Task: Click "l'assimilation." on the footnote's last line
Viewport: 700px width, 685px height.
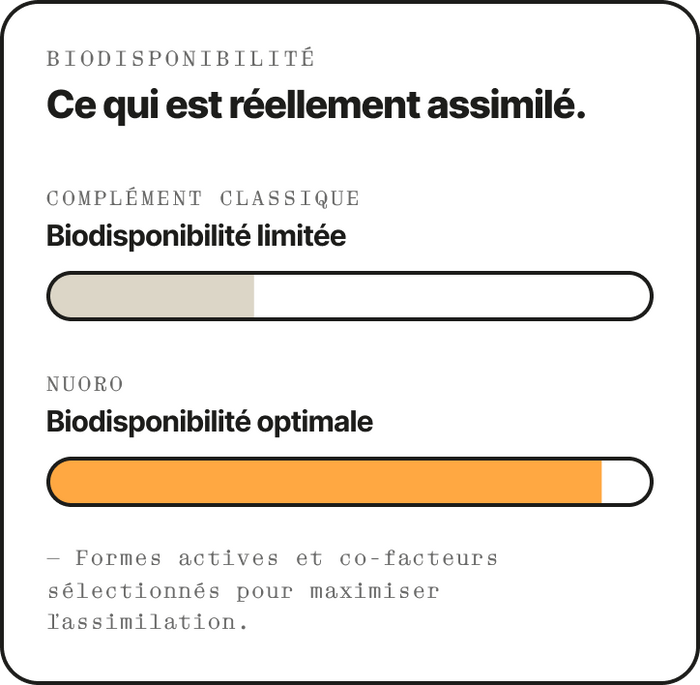Action: (x=147, y=622)
